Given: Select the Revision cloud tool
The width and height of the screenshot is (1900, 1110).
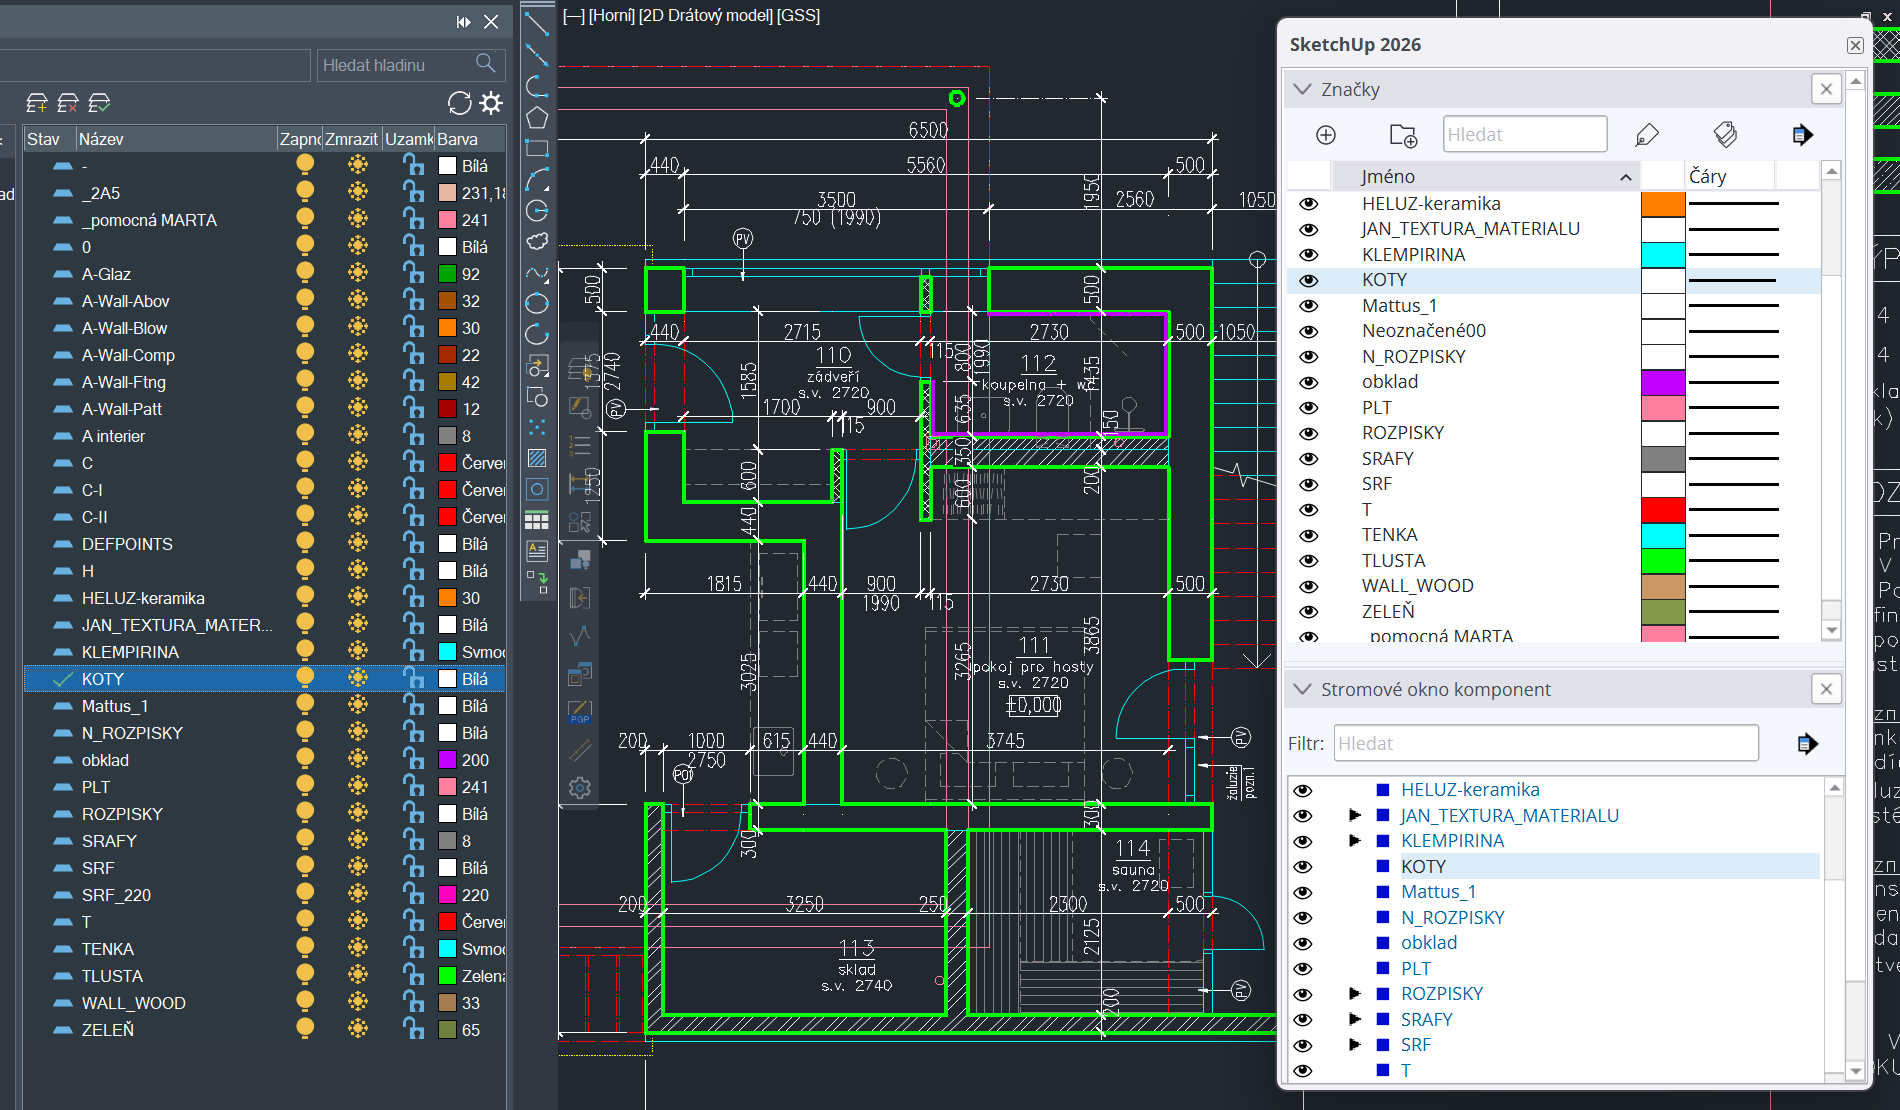Looking at the screenshot, I should 537,241.
